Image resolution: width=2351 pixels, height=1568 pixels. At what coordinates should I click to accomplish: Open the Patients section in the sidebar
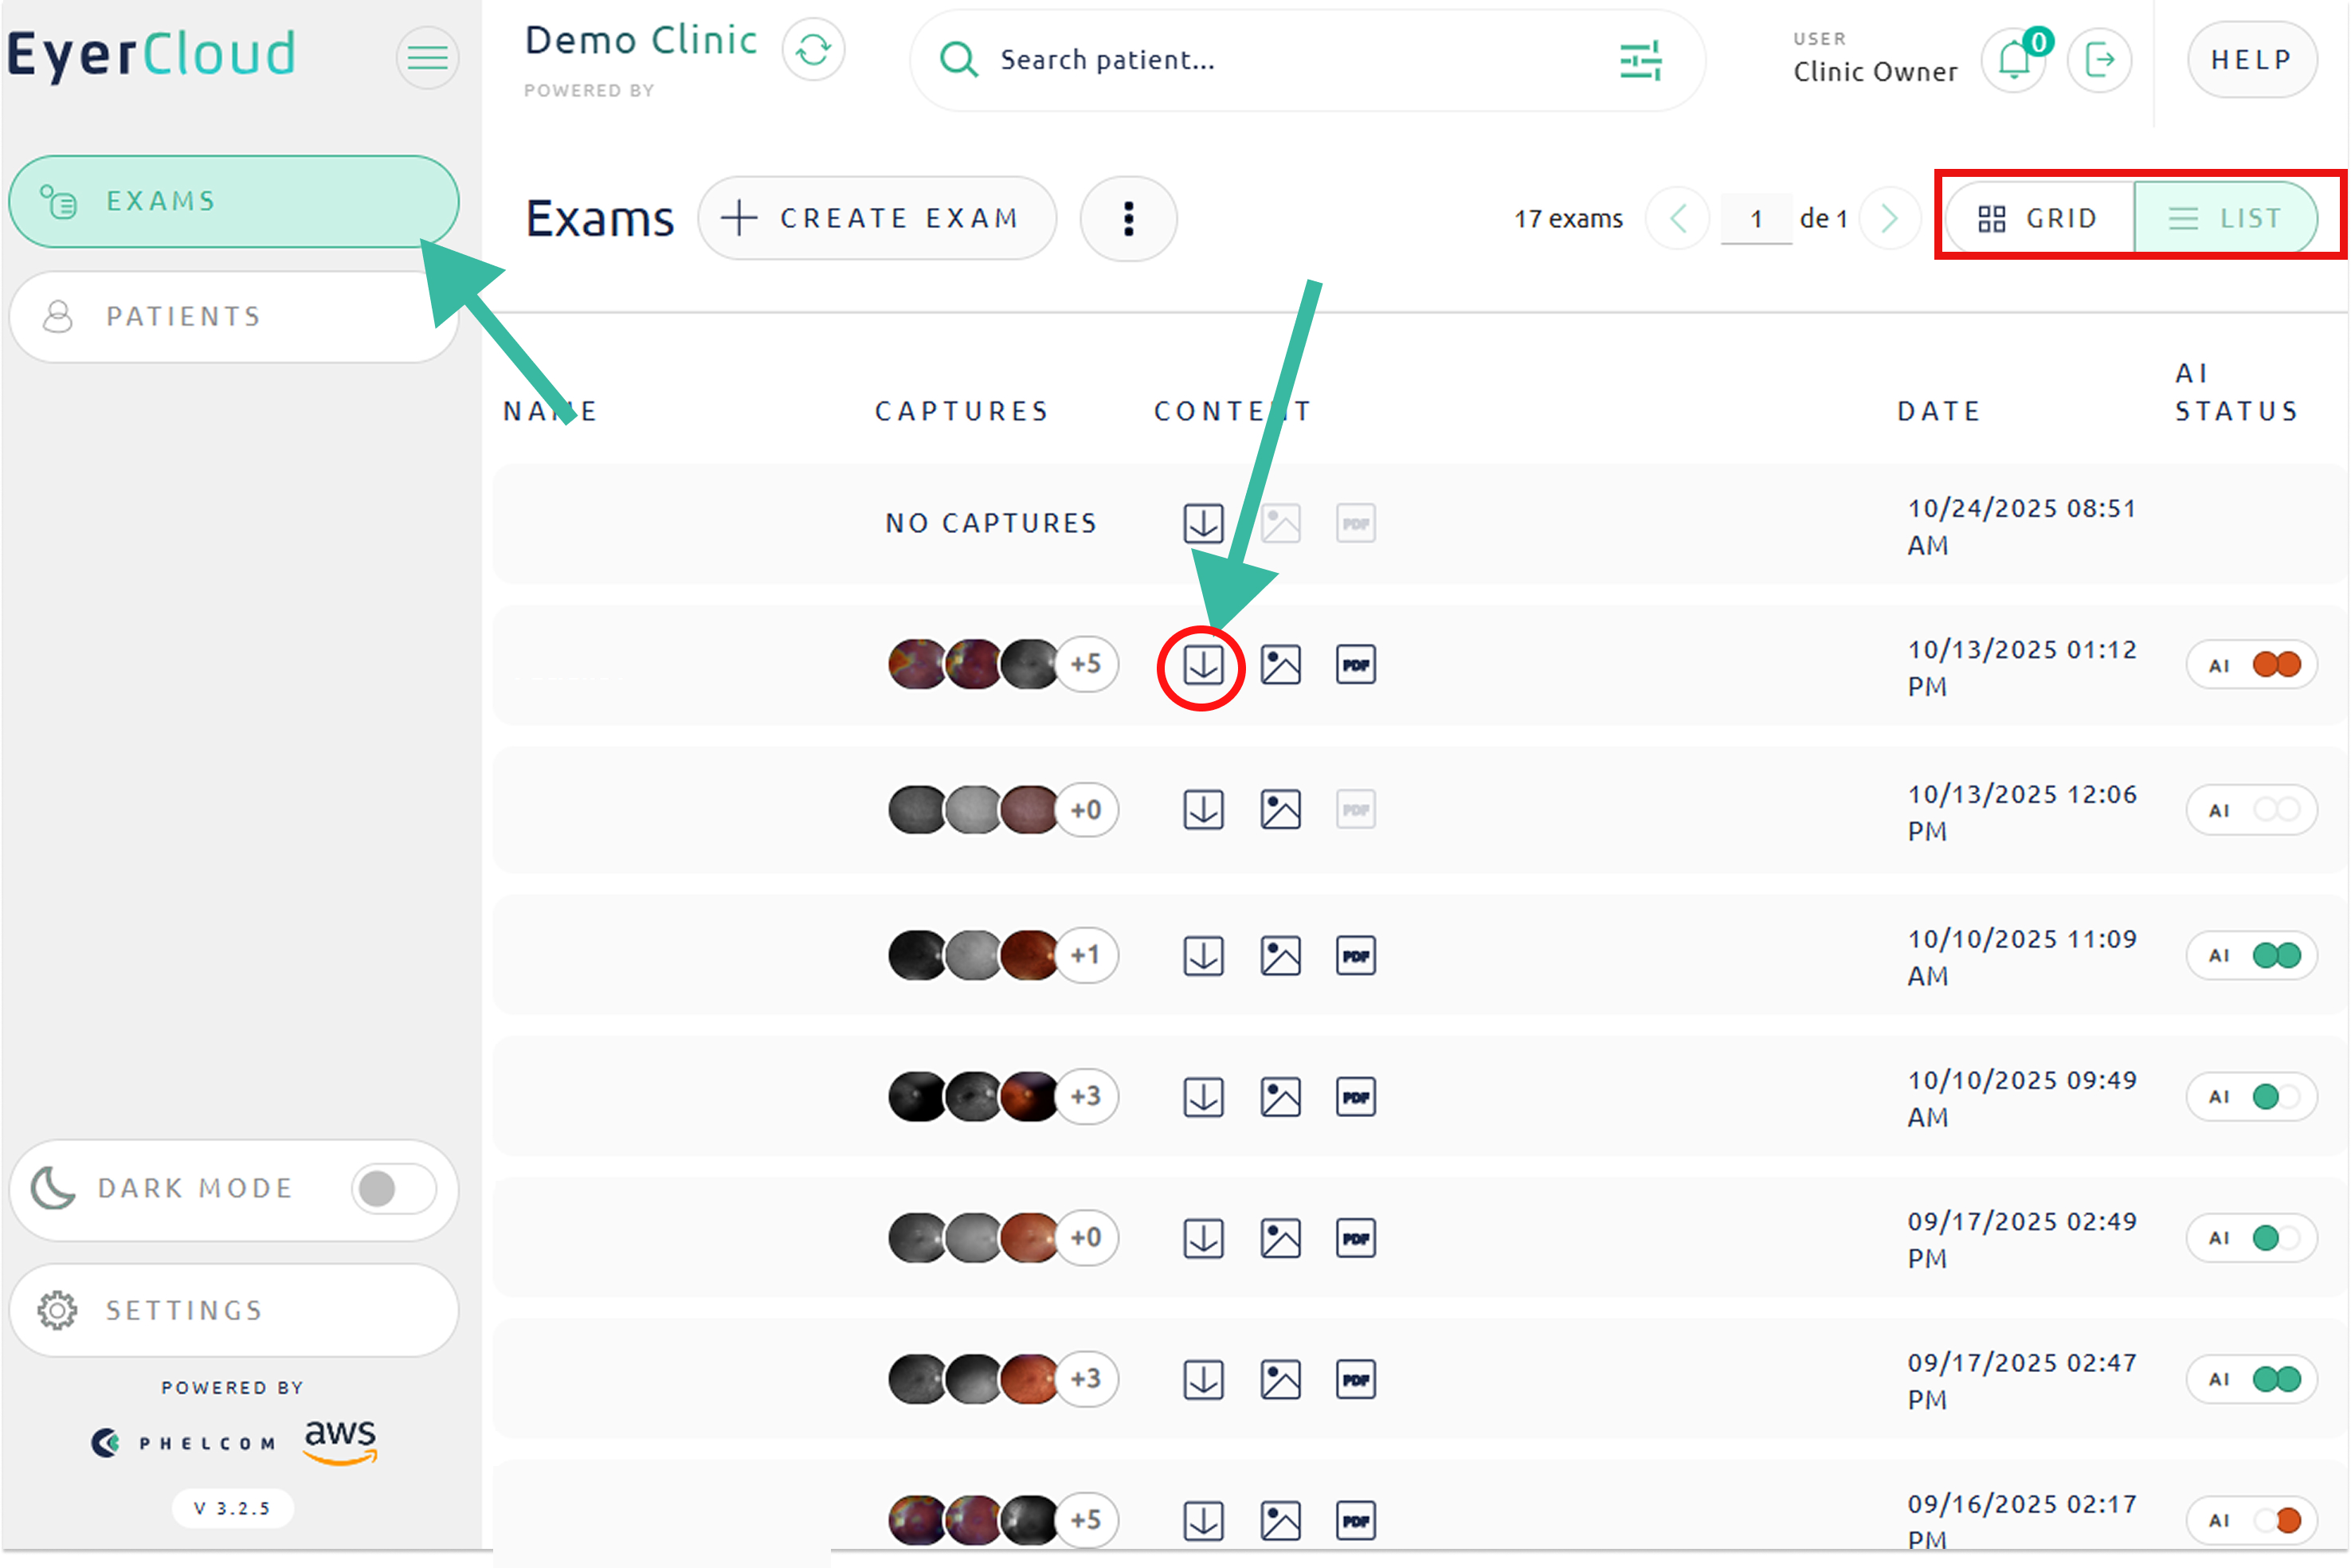[233, 317]
